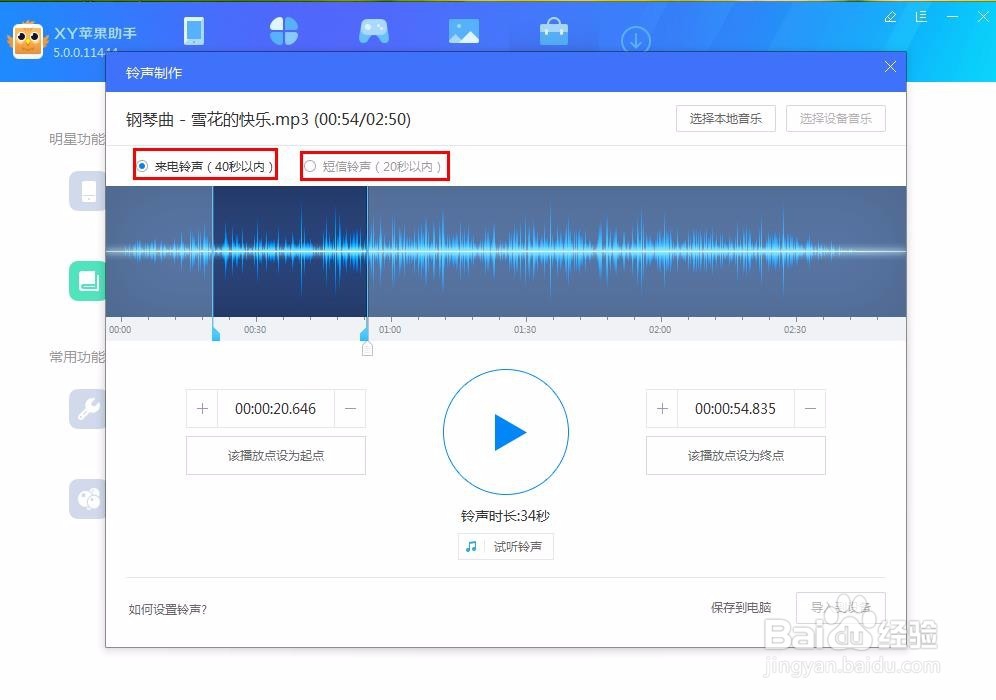Minimize the XY main window
This screenshot has width=996, height=700.
pyautogui.click(x=952, y=17)
